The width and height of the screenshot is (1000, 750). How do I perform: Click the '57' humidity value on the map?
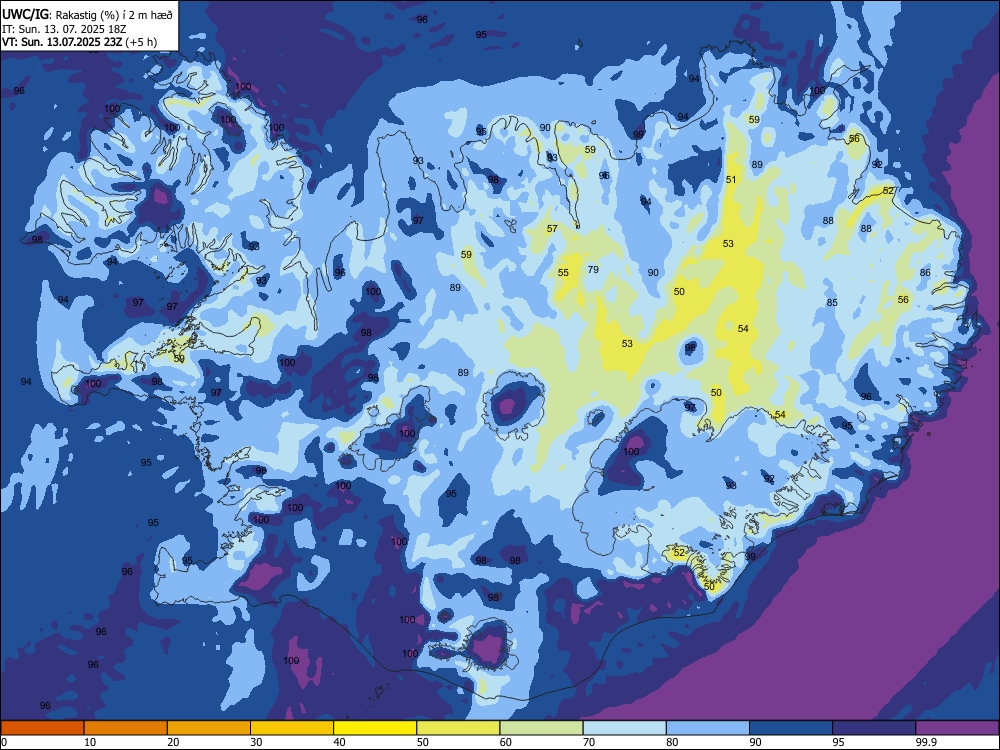(552, 228)
